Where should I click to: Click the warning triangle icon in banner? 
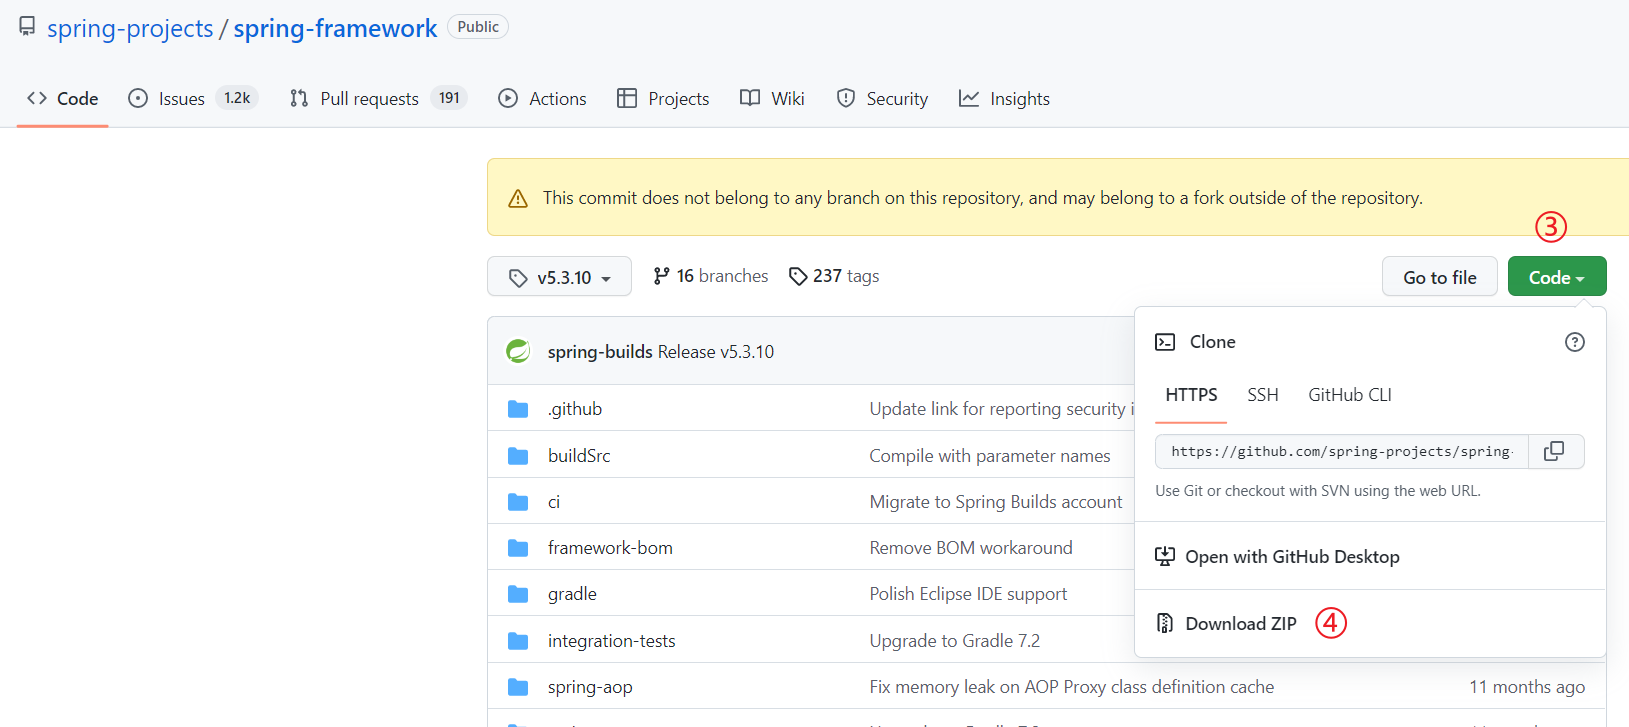click(518, 199)
